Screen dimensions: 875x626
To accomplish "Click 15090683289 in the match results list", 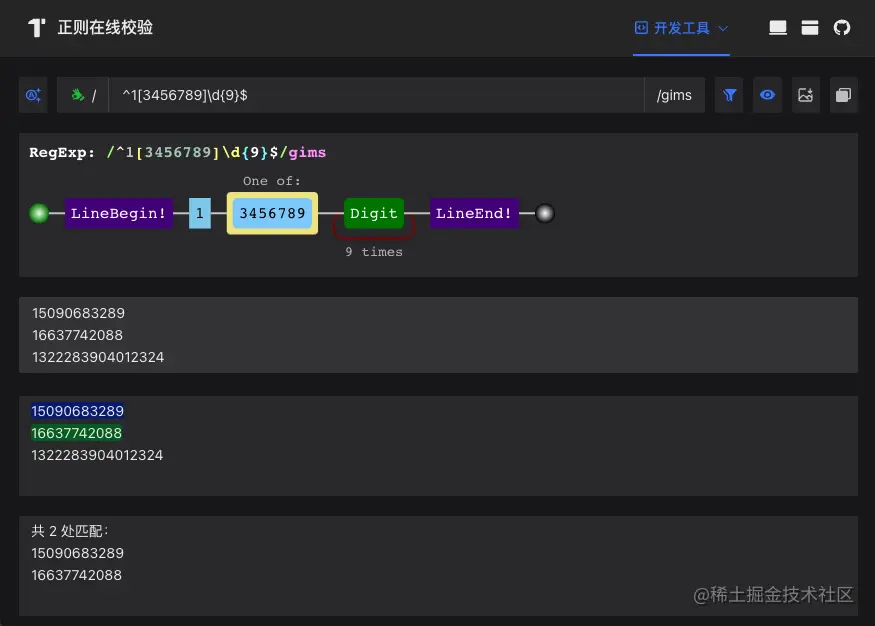I will pyautogui.click(x=77, y=553).
